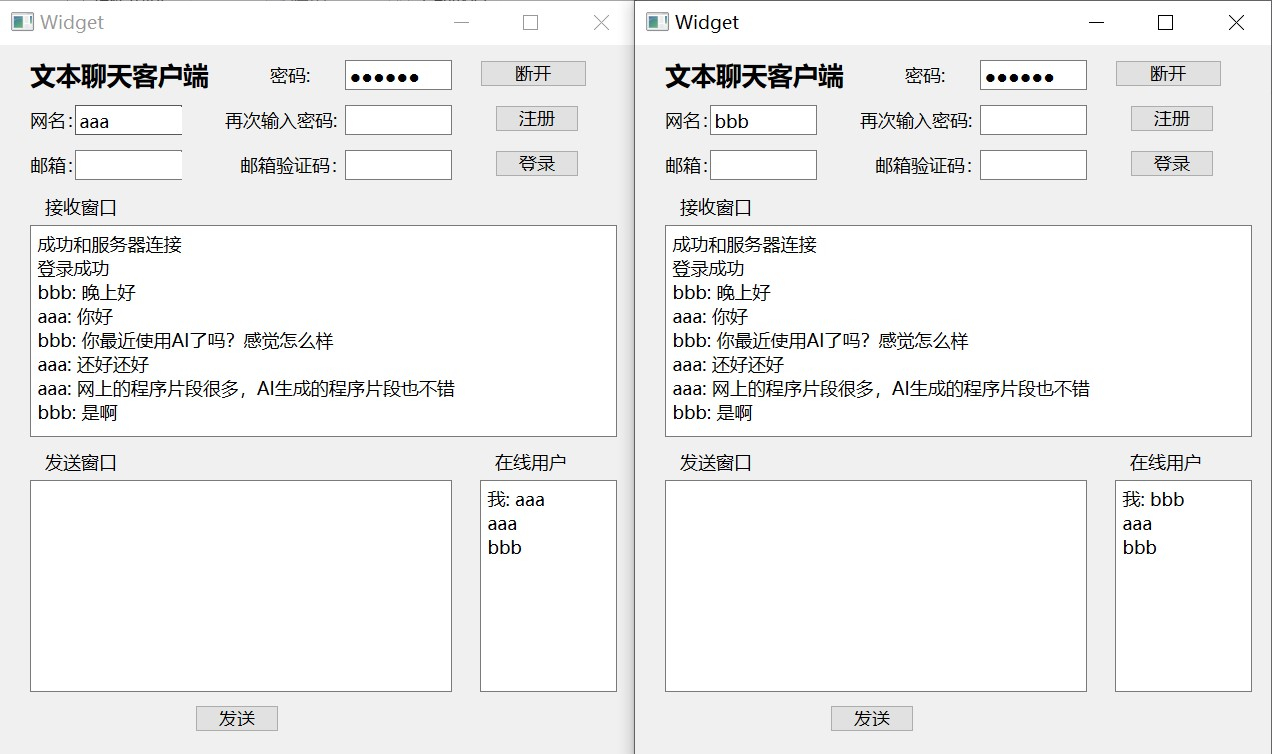
Task: Click the Widget app icon in aaa client's title bar
Action: coord(22,22)
